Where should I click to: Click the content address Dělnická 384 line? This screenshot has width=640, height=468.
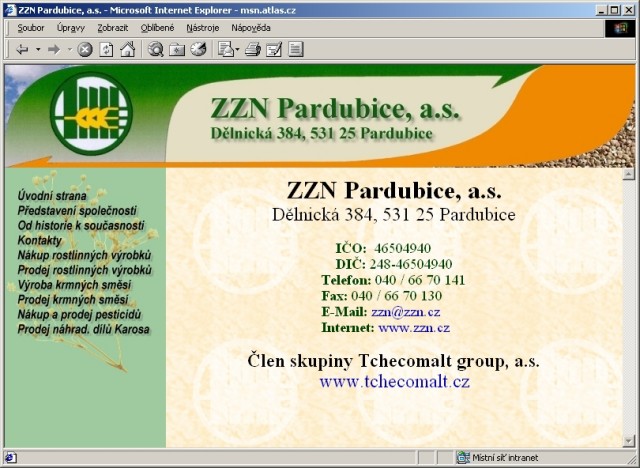pyautogui.click(x=393, y=215)
